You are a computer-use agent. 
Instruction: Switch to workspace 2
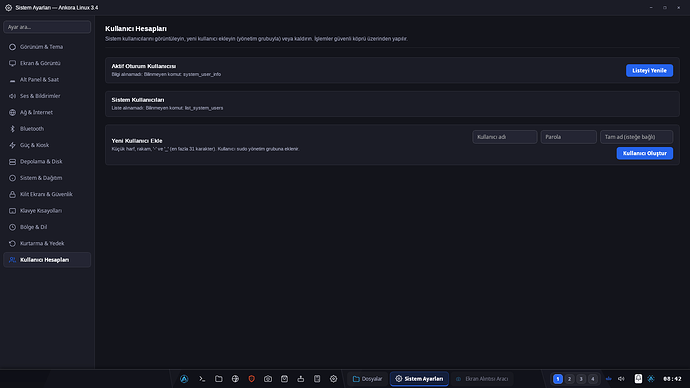click(569, 379)
